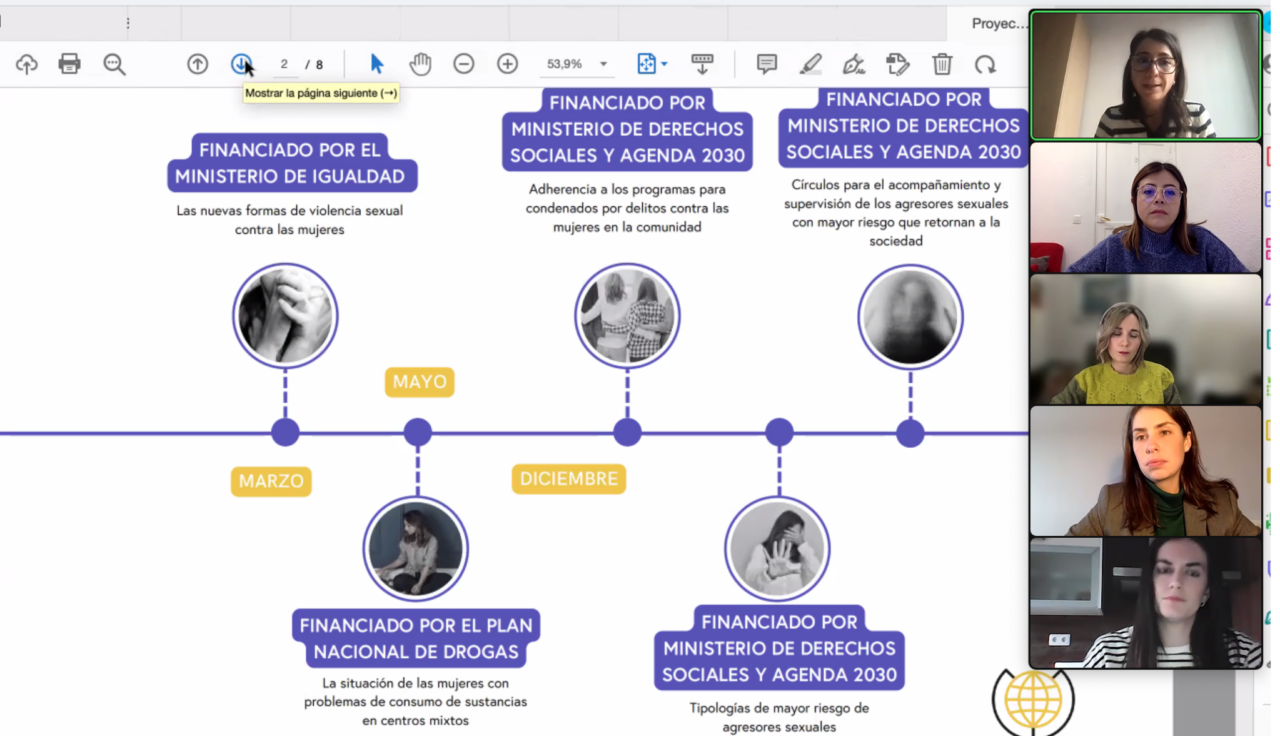
Task: Switch to the hand pan tool
Action: (x=420, y=64)
